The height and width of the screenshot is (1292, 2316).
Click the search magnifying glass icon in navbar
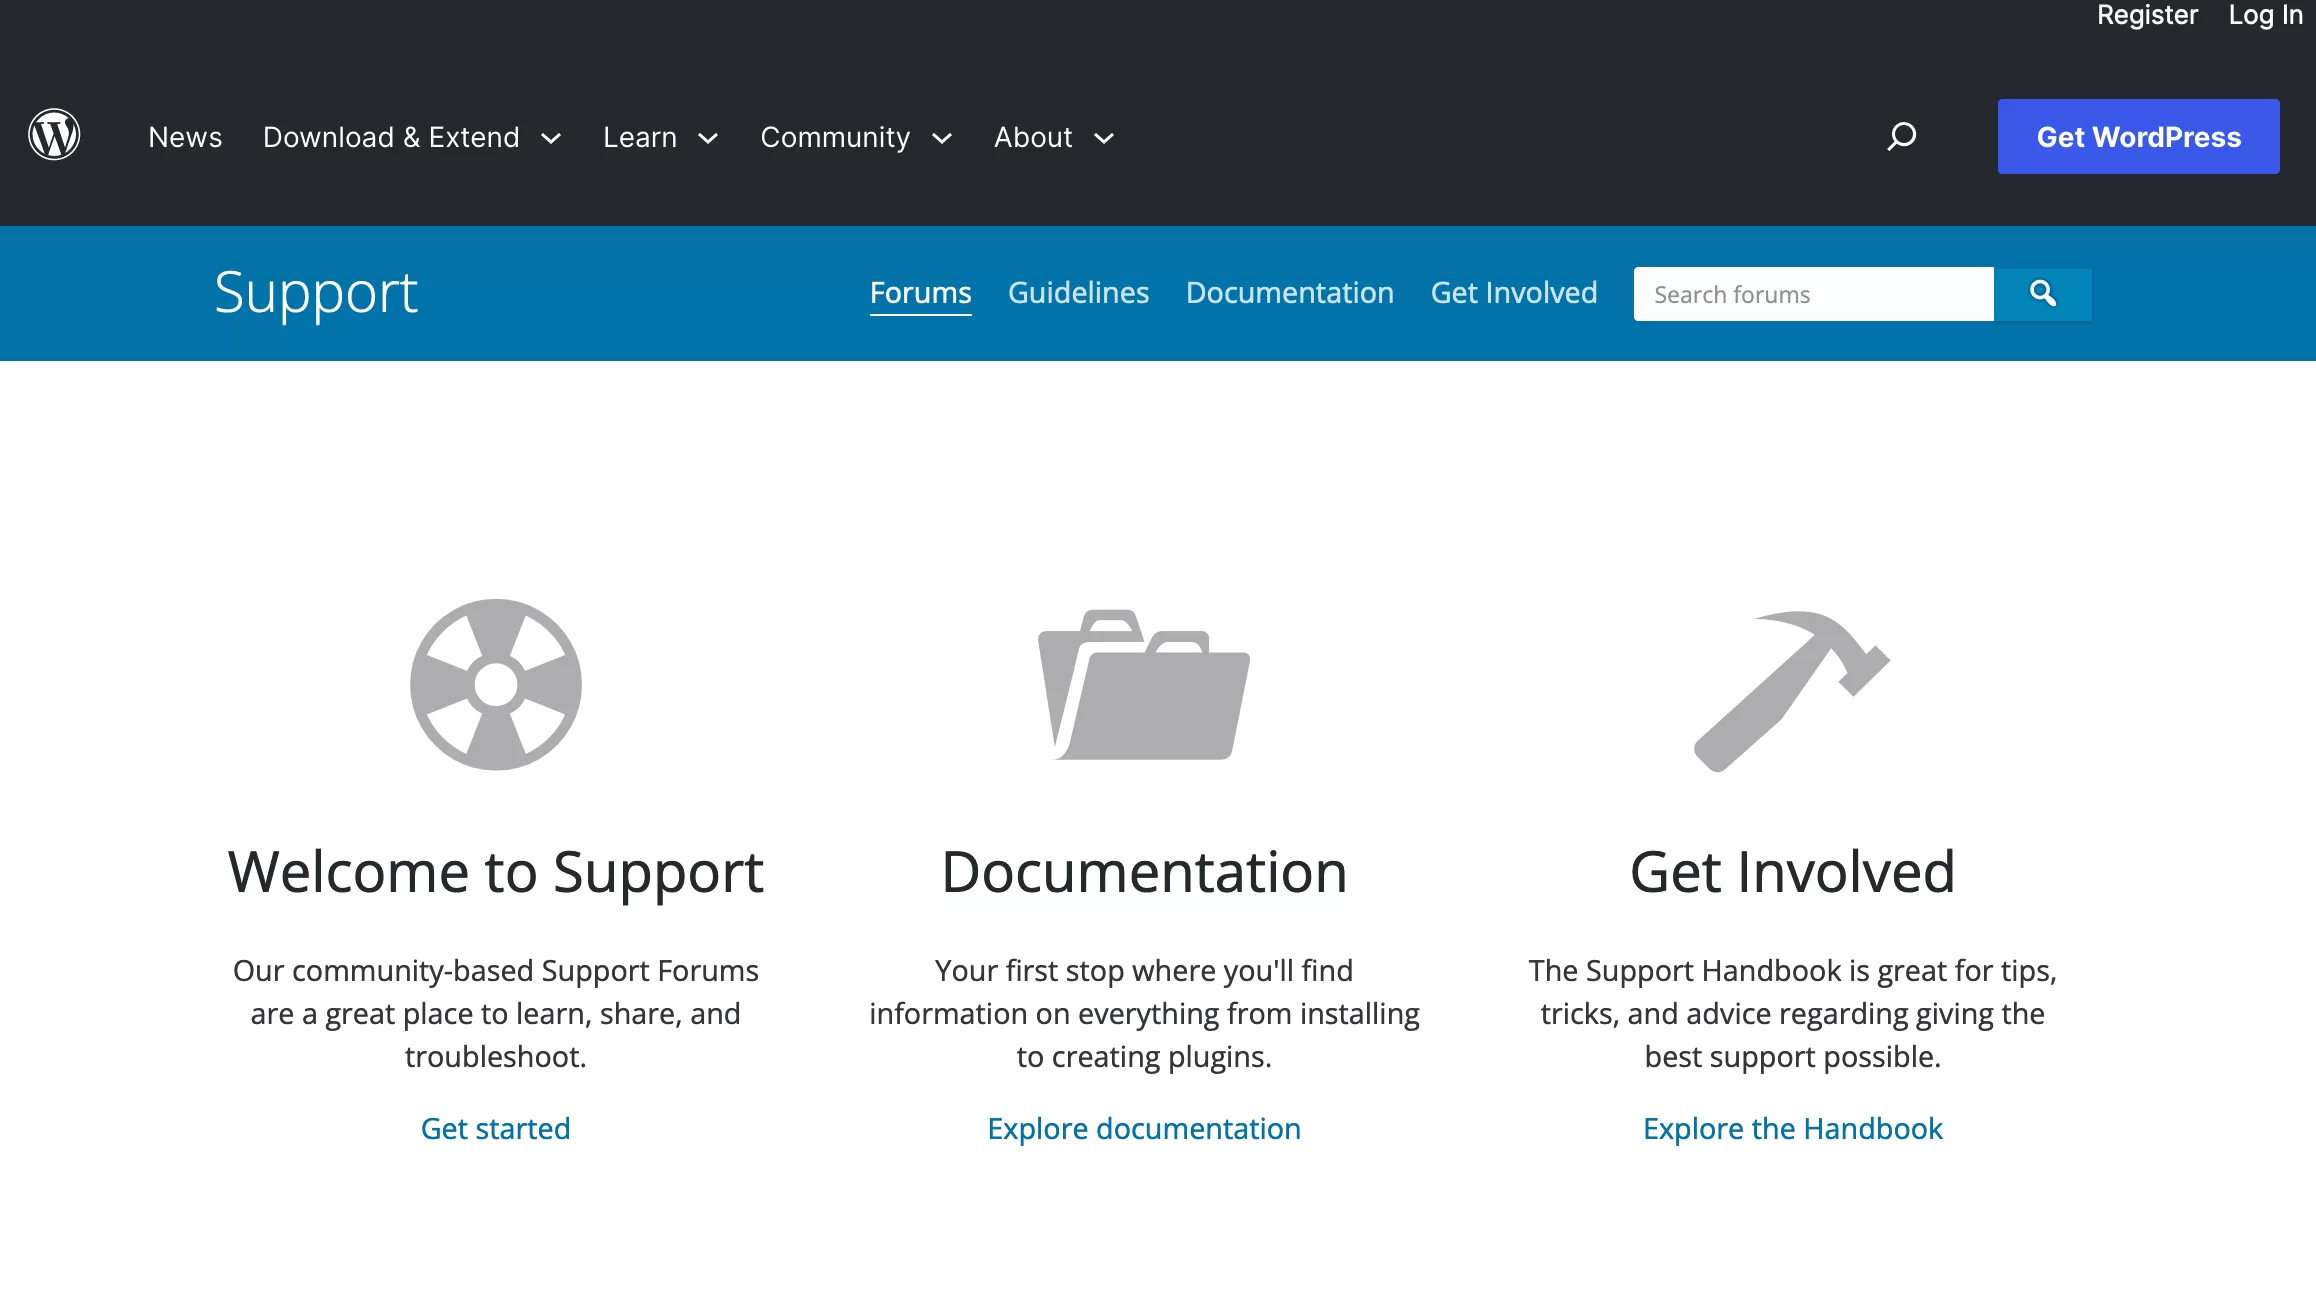1902,137
